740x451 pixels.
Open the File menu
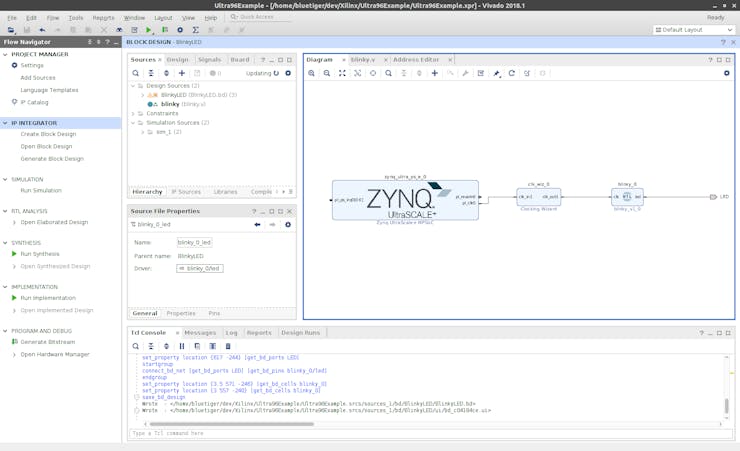12,18
